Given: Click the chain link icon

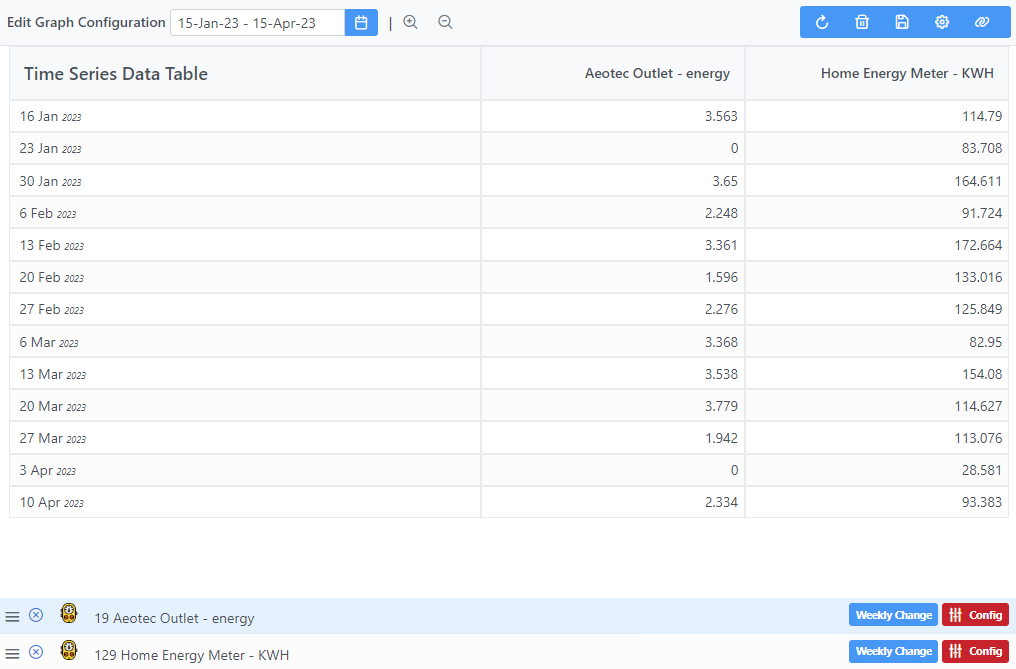Looking at the screenshot, I should coord(982,22).
